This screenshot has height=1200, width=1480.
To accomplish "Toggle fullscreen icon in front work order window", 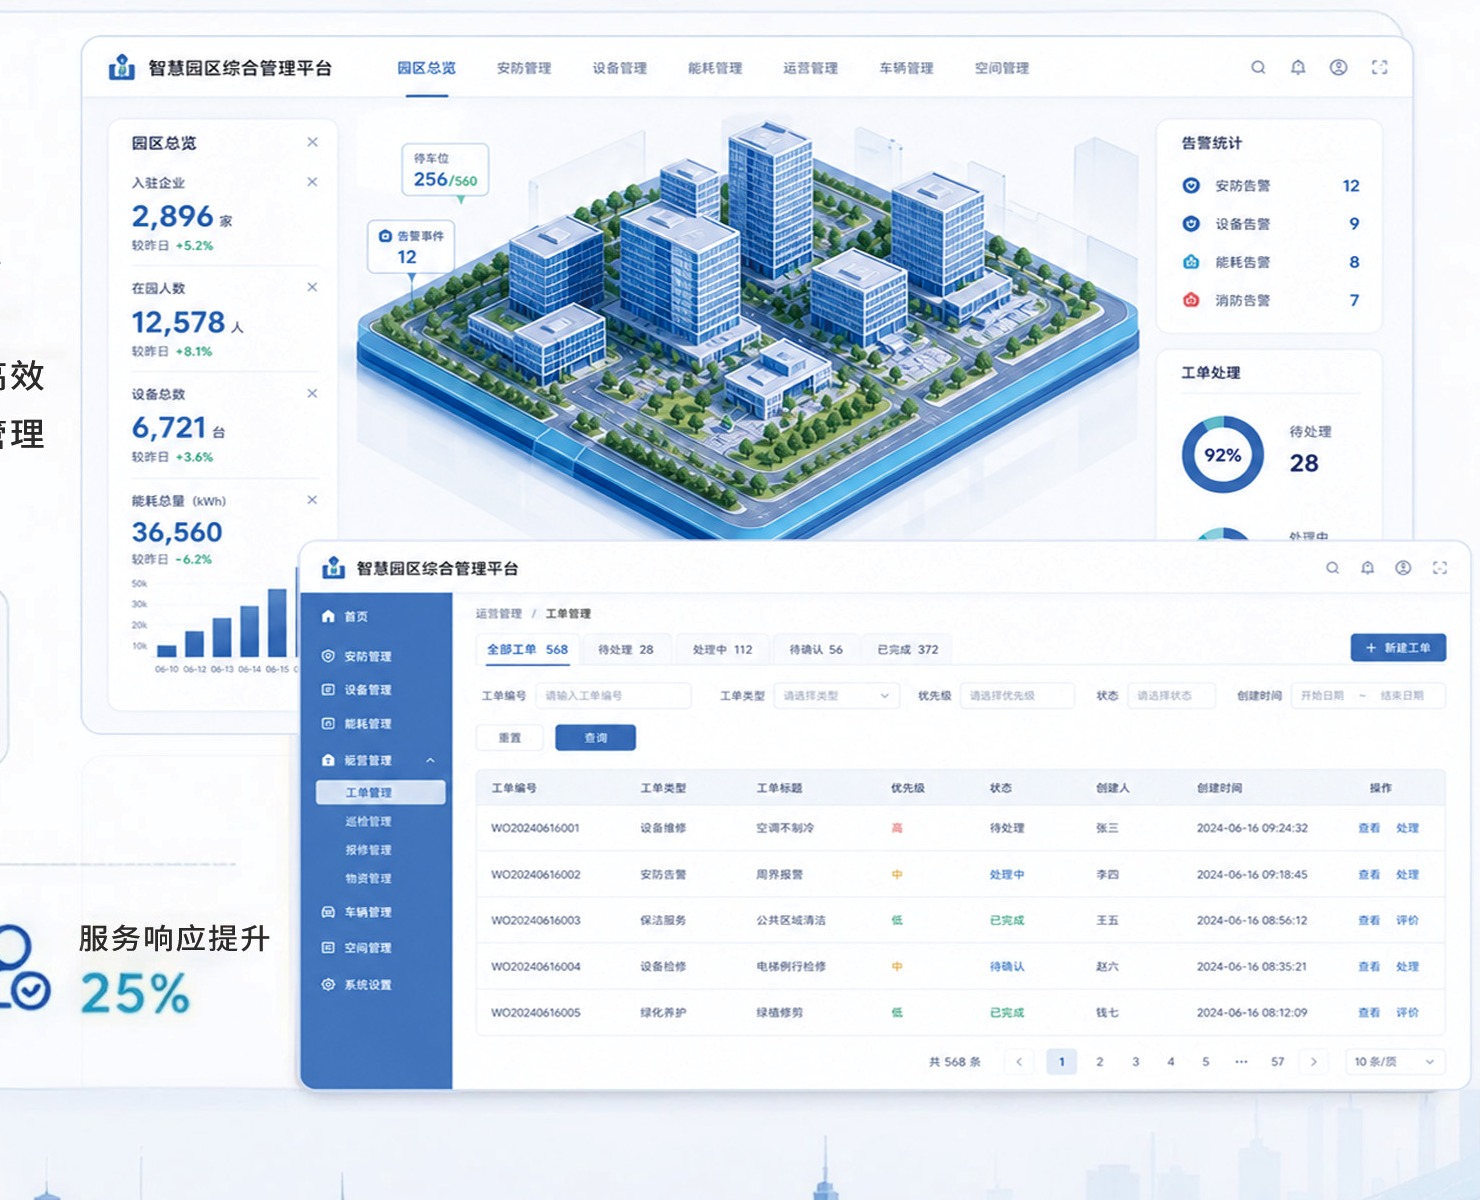I will (x=1440, y=568).
